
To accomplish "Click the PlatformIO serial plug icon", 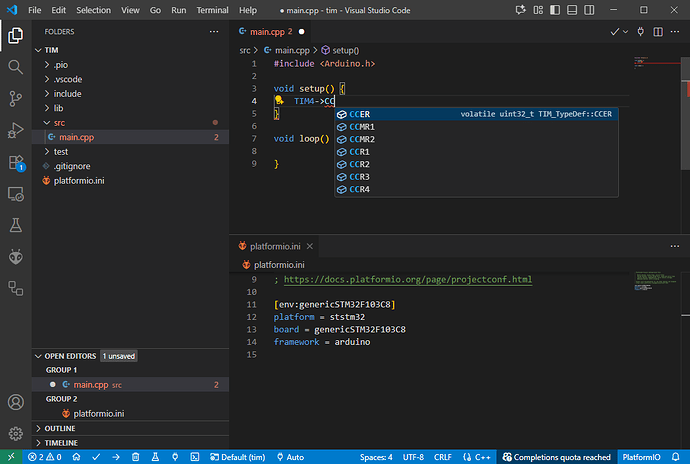I will [640, 32].
